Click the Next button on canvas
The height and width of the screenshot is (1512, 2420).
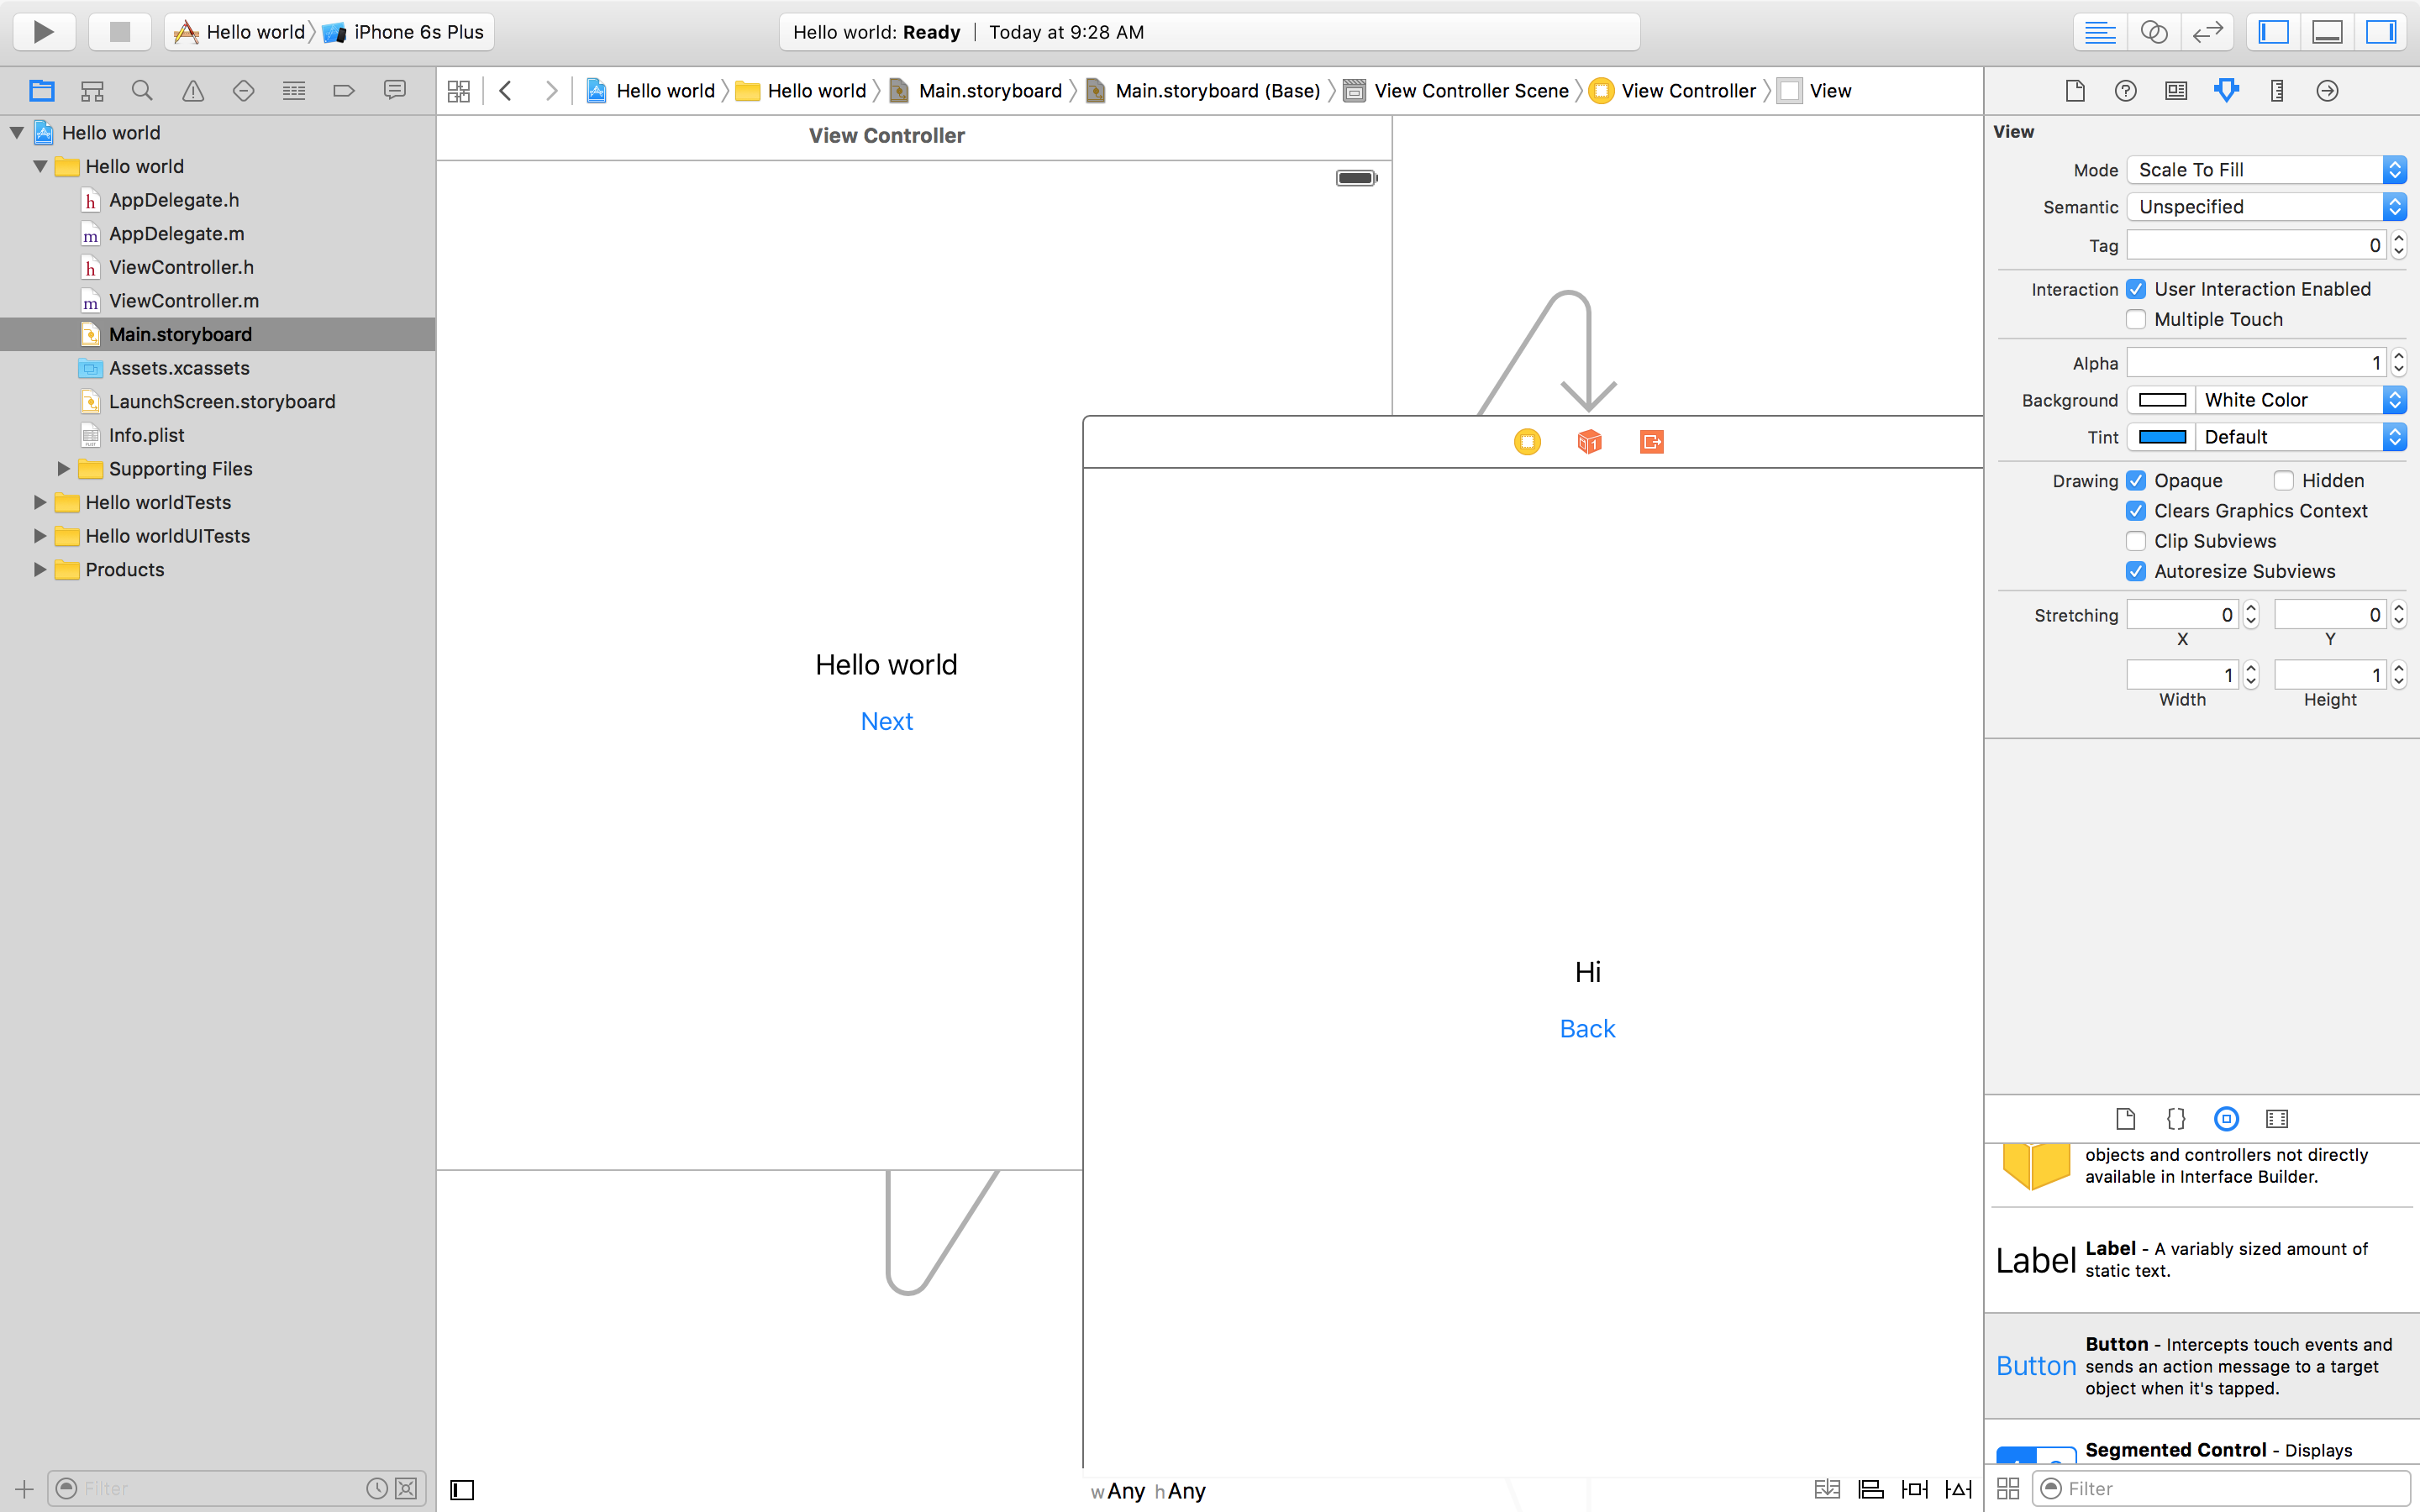point(886,721)
